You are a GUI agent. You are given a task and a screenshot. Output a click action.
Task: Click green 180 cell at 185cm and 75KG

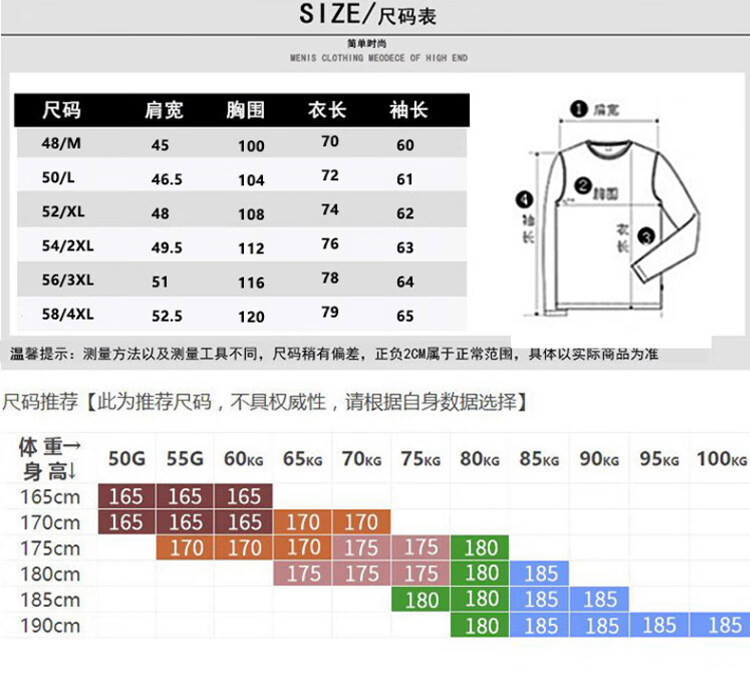(420, 599)
